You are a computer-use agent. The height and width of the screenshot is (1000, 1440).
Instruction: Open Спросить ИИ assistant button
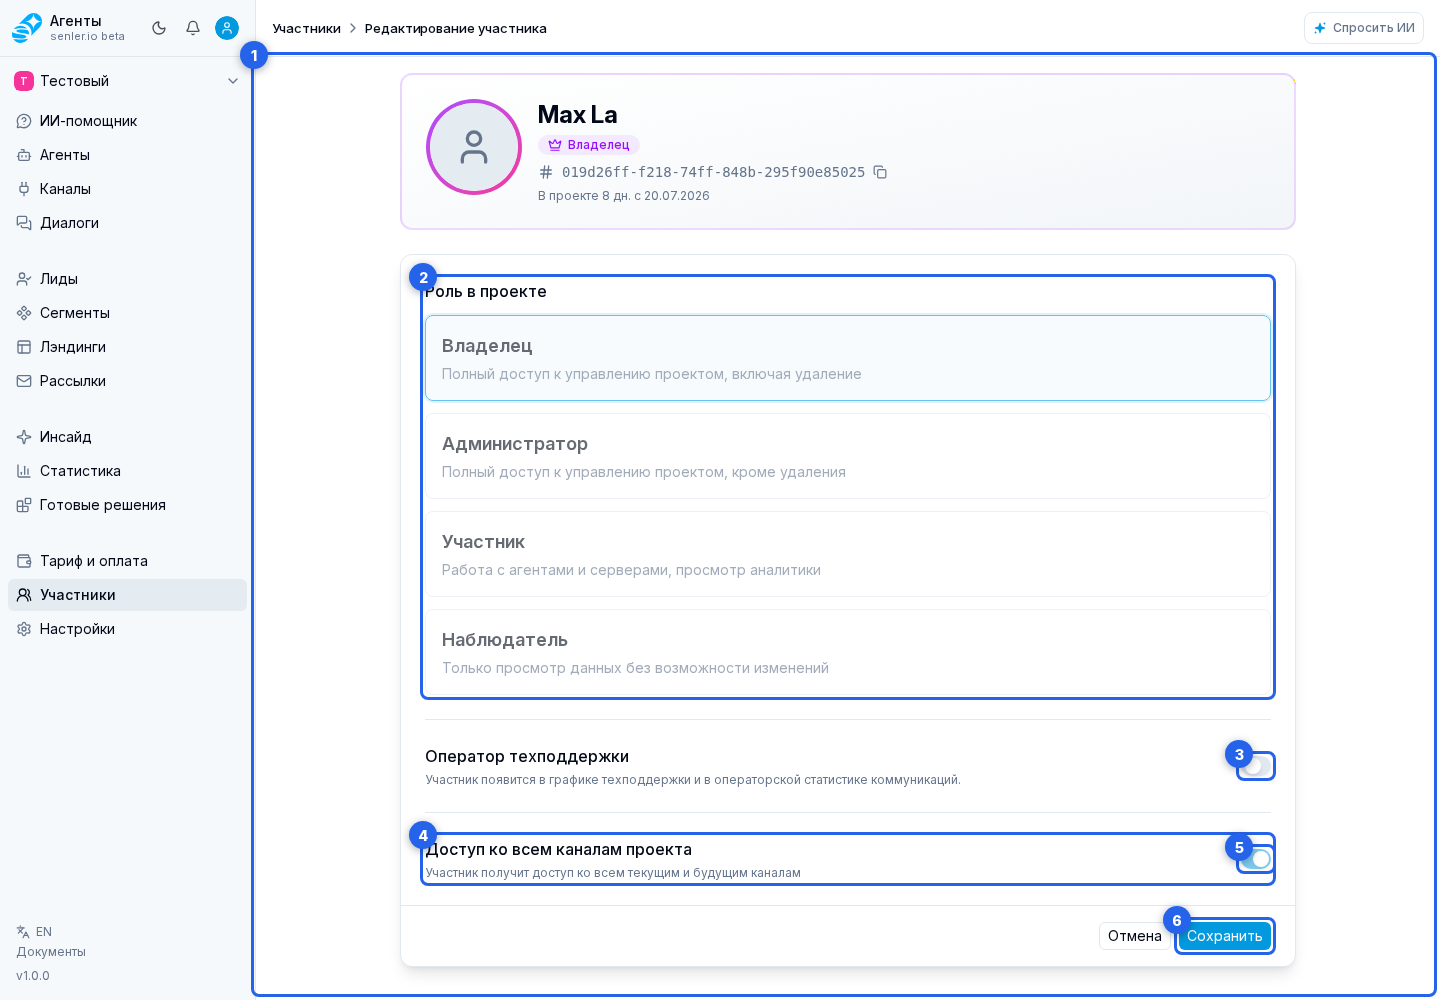[x=1364, y=28]
